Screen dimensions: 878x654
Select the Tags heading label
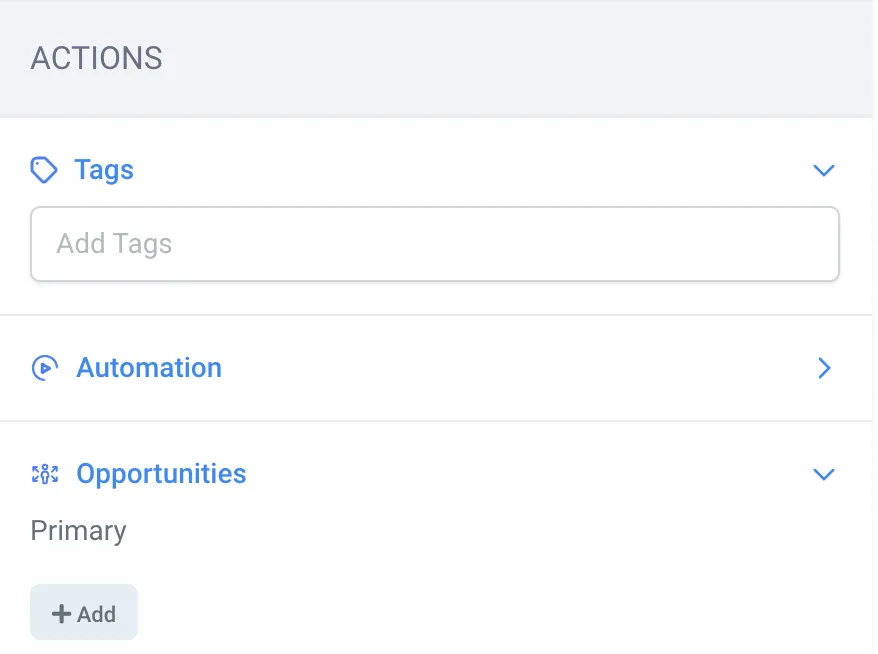104,170
